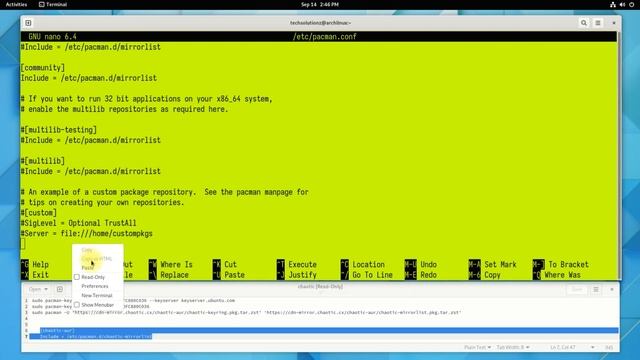The image size is (640, 360).
Task: Click GNU nano 6.4 header text
Action: click(x=52, y=37)
